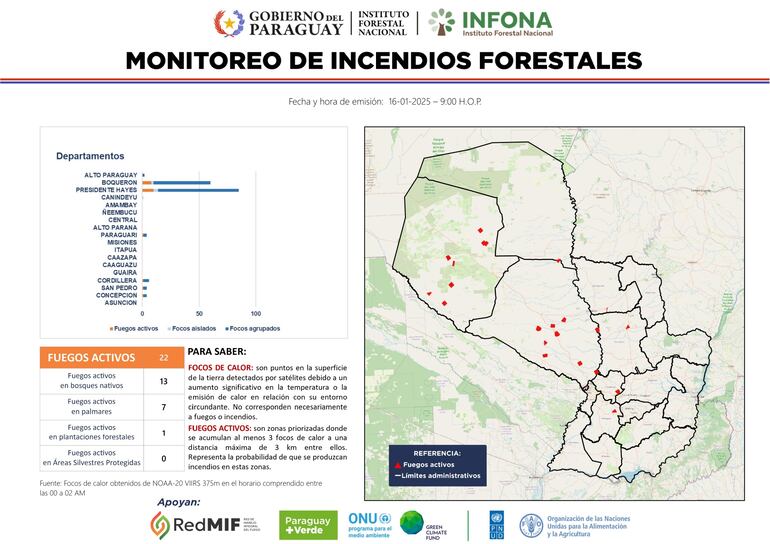Click the Gobierno del Paraguay emblem
Screen dimensions: 770x544
(x=228, y=23)
